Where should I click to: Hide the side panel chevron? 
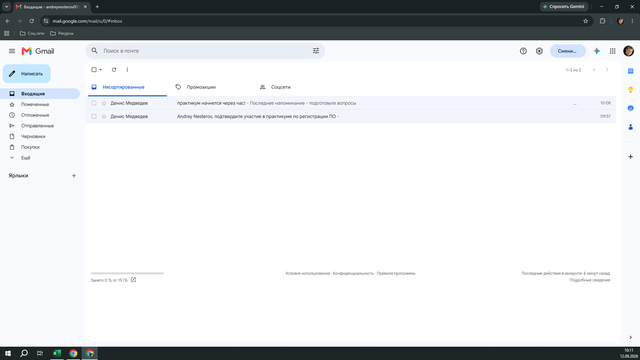point(631,338)
